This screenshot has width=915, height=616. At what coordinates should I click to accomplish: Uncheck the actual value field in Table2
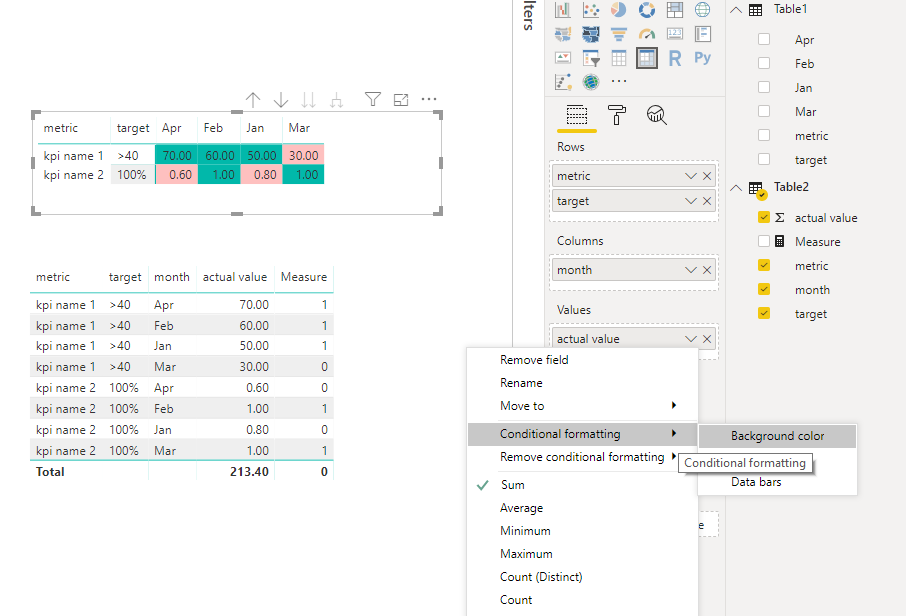coord(764,217)
